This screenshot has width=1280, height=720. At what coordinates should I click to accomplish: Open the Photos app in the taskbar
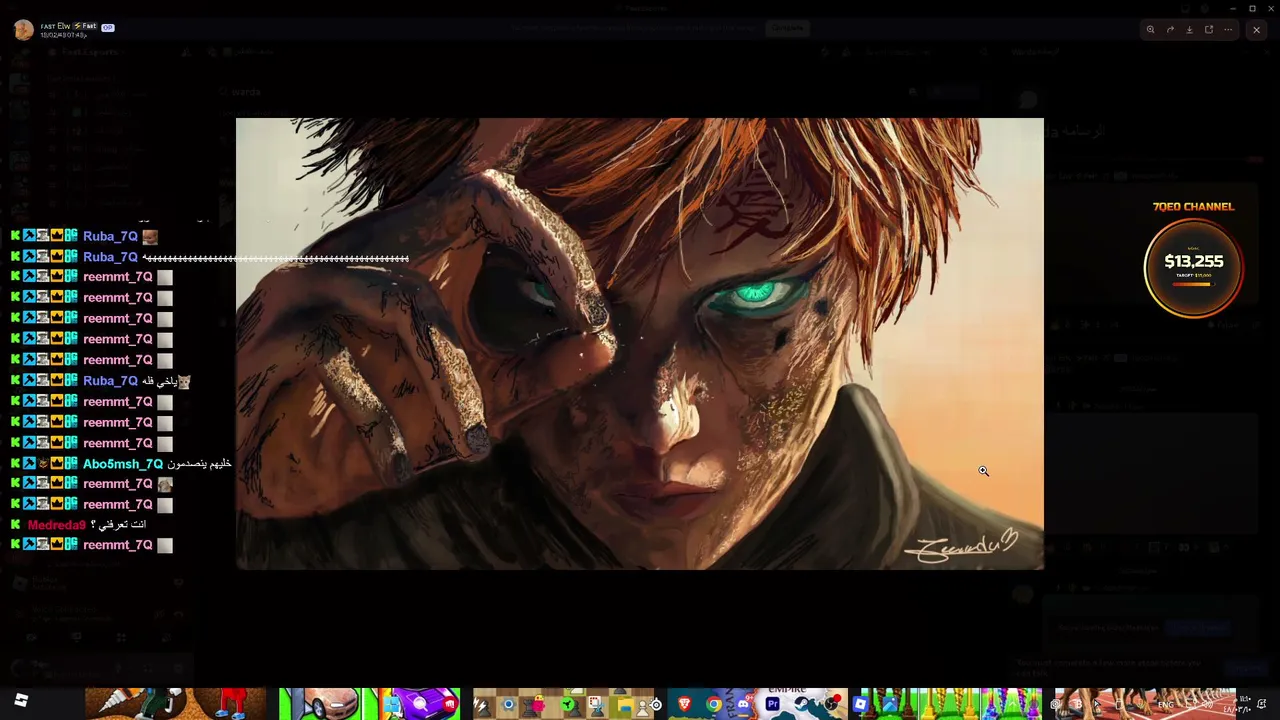pos(890,705)
